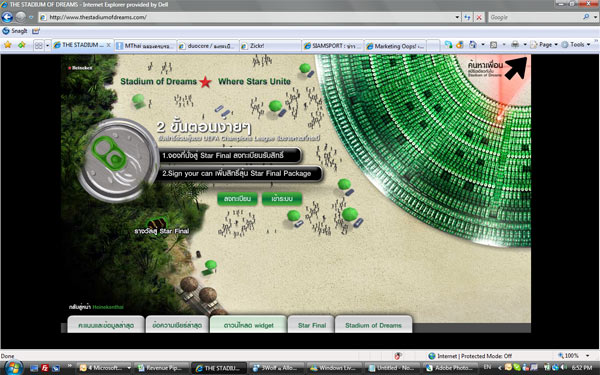The image size is (600, 375).
Task: Switch to the Zickr! tab
Action: coord(270,46)
